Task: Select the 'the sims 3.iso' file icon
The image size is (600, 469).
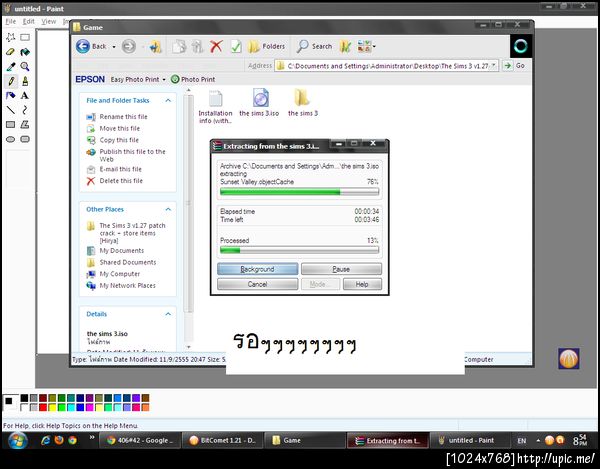Action: 260,98
